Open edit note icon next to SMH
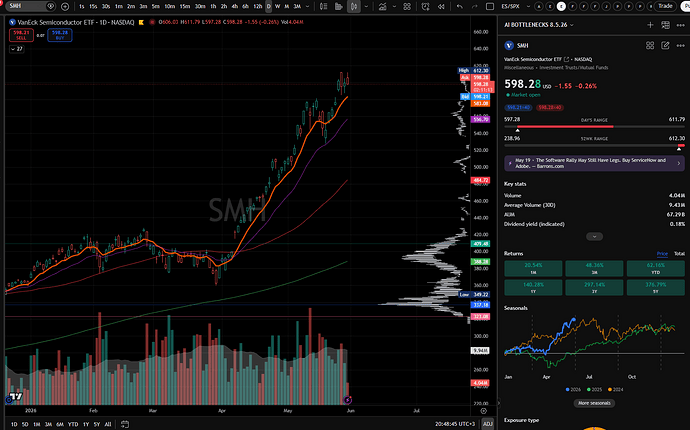The image size is (690, 430). [665, 45]
